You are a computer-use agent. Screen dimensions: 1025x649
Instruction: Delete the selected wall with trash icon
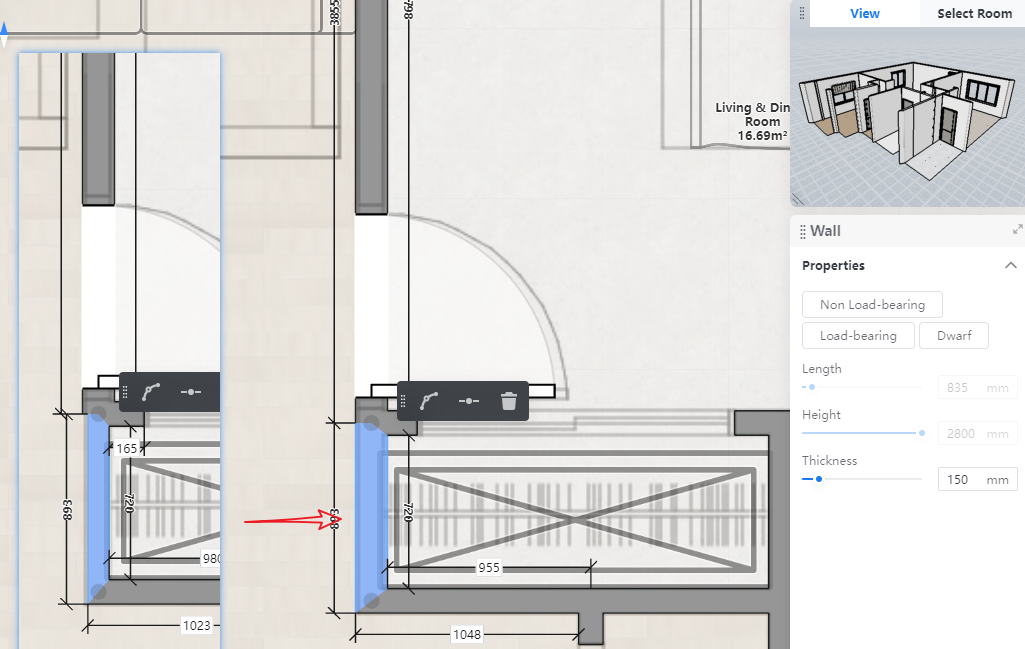point(509,401)
